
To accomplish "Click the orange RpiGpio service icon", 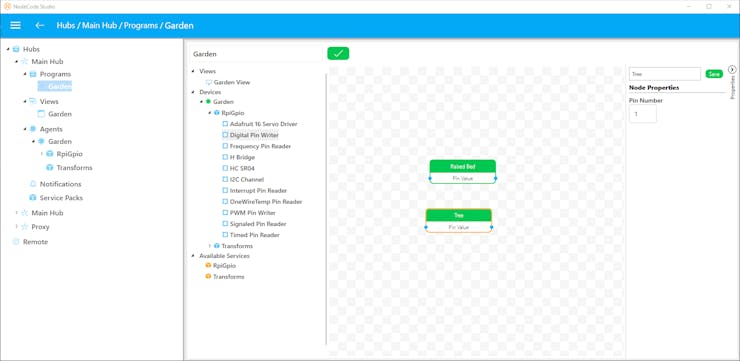I will click(208, 266).
